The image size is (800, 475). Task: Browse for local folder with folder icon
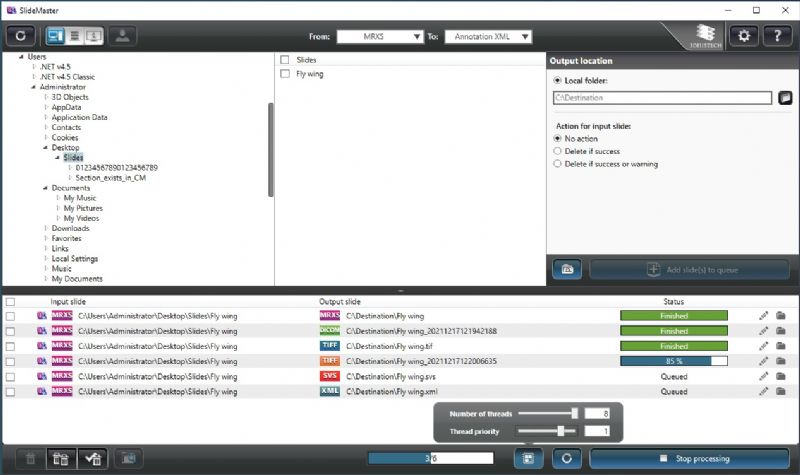(x=785, y=97)
